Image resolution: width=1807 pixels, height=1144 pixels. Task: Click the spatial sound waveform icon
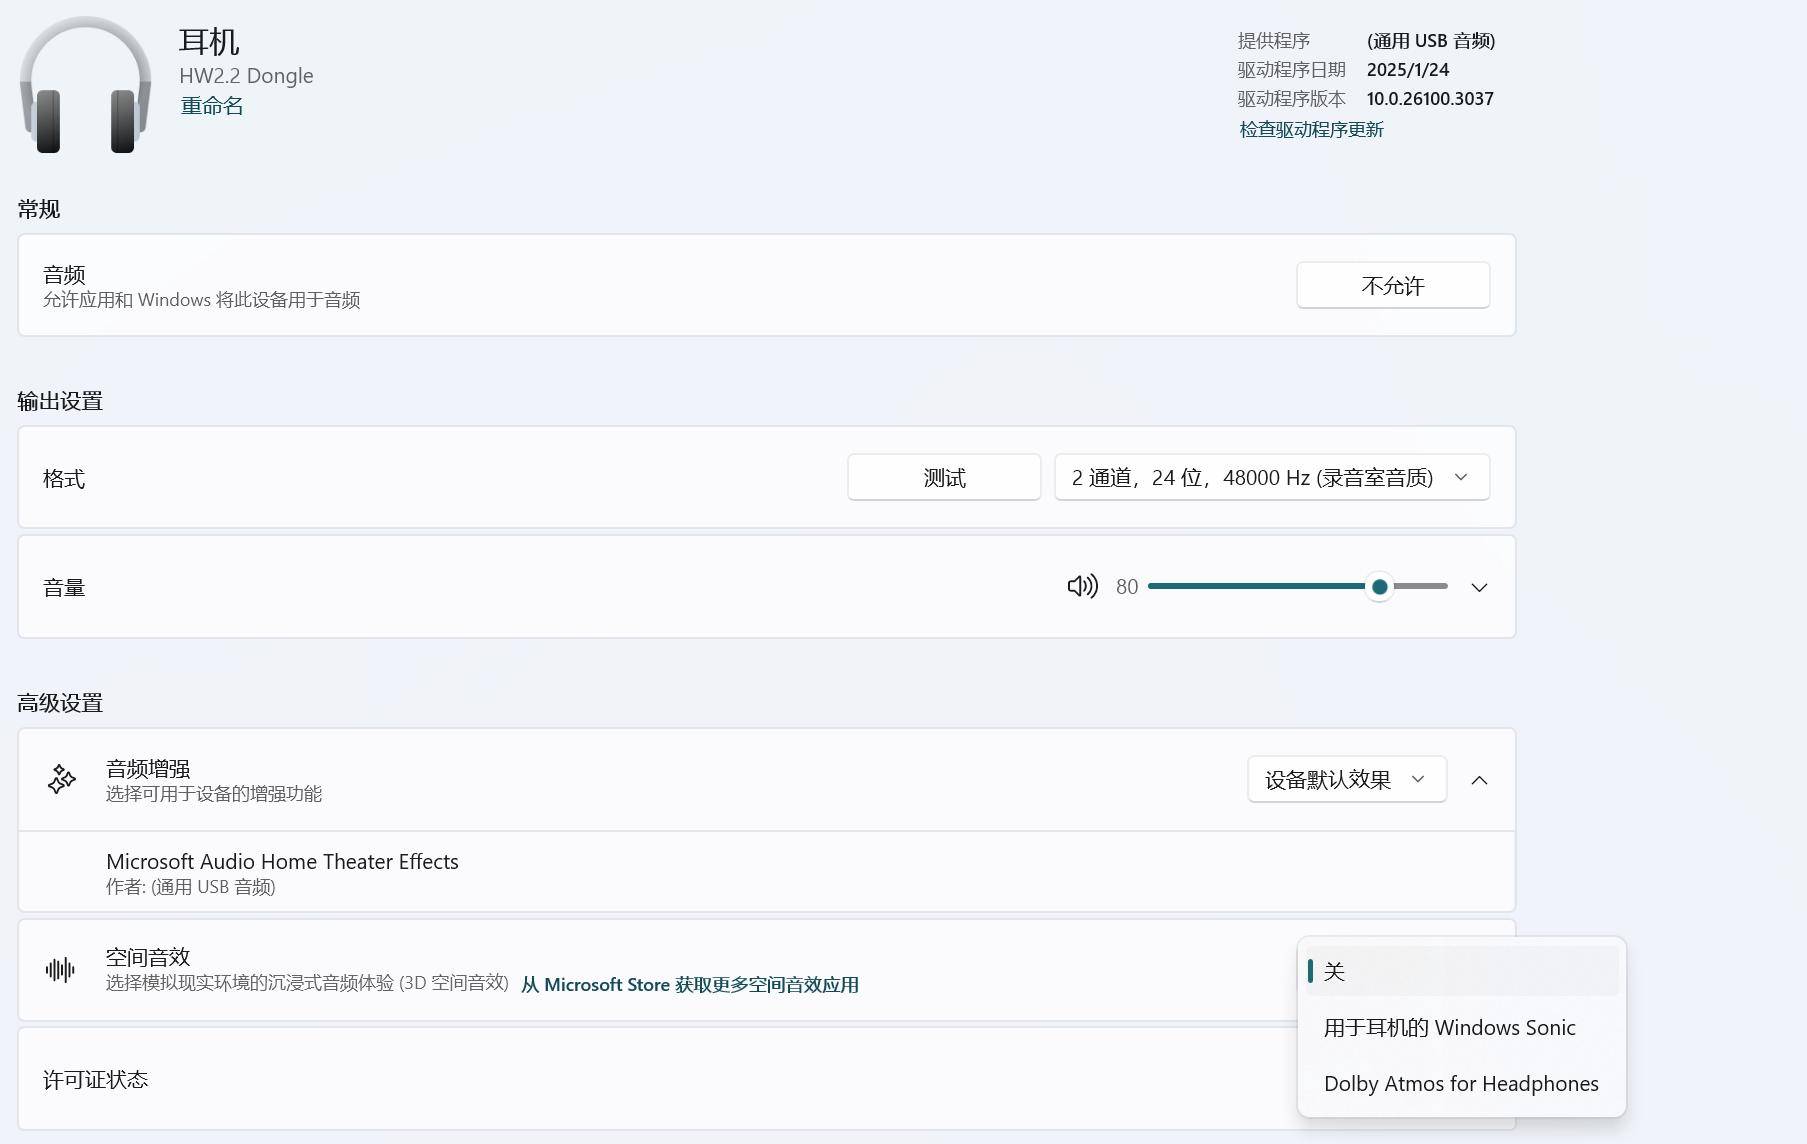point(60,969)
